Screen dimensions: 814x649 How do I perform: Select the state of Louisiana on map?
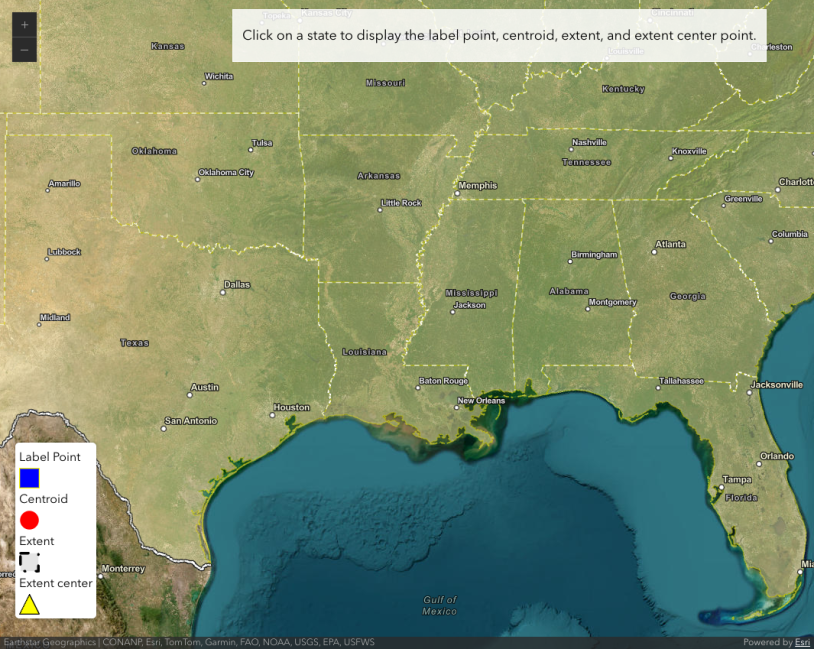point(364,352)
